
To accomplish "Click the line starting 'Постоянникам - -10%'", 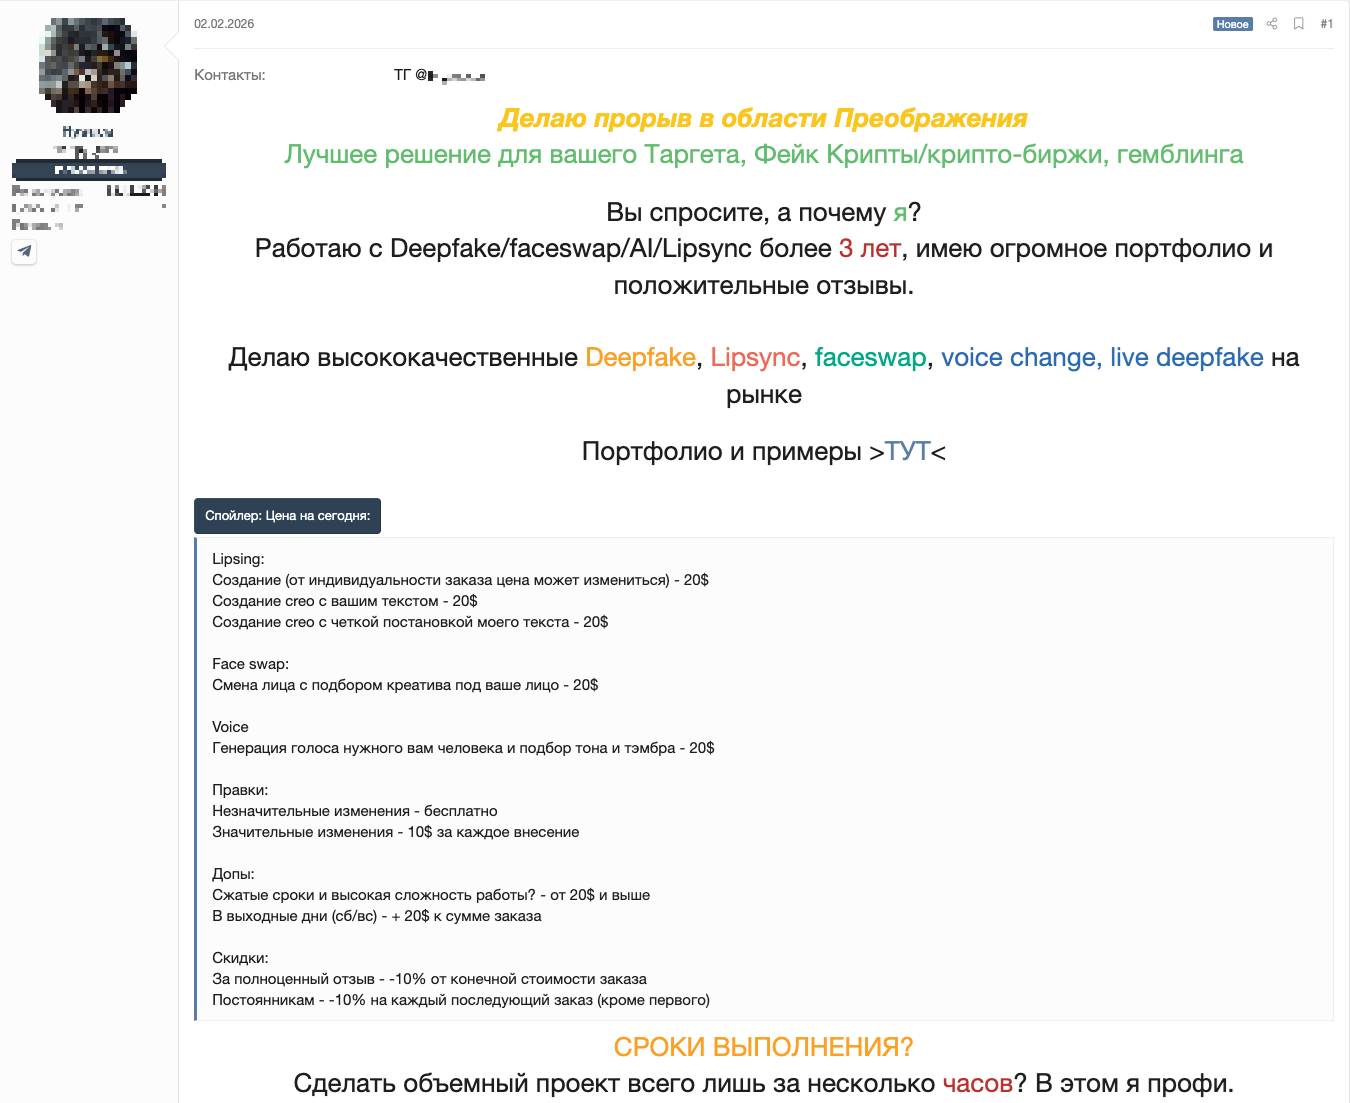I will click(x=461, y=1000).
